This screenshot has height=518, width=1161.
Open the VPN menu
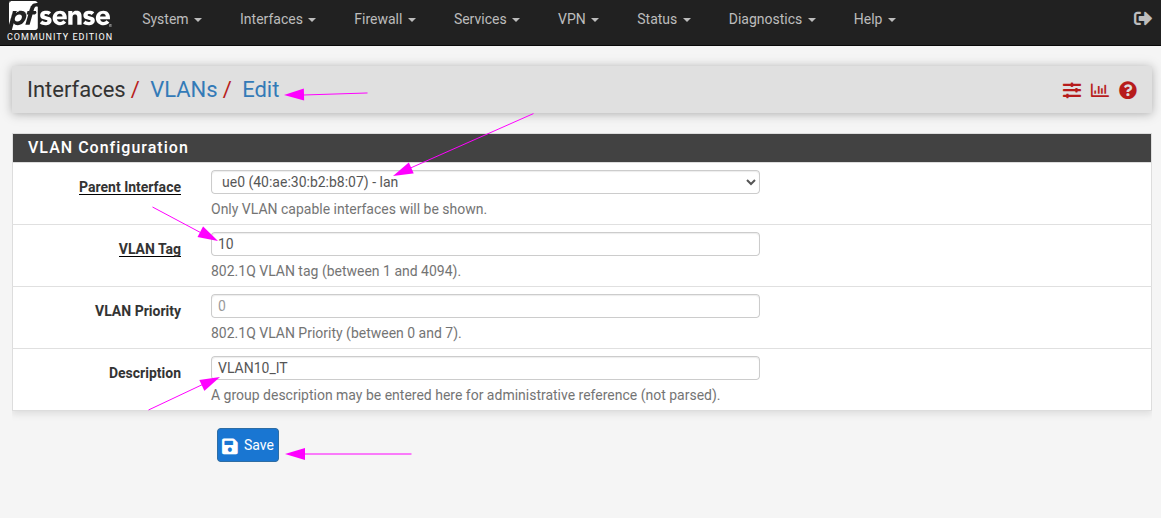pyautogui.click(x=579, y=19)
